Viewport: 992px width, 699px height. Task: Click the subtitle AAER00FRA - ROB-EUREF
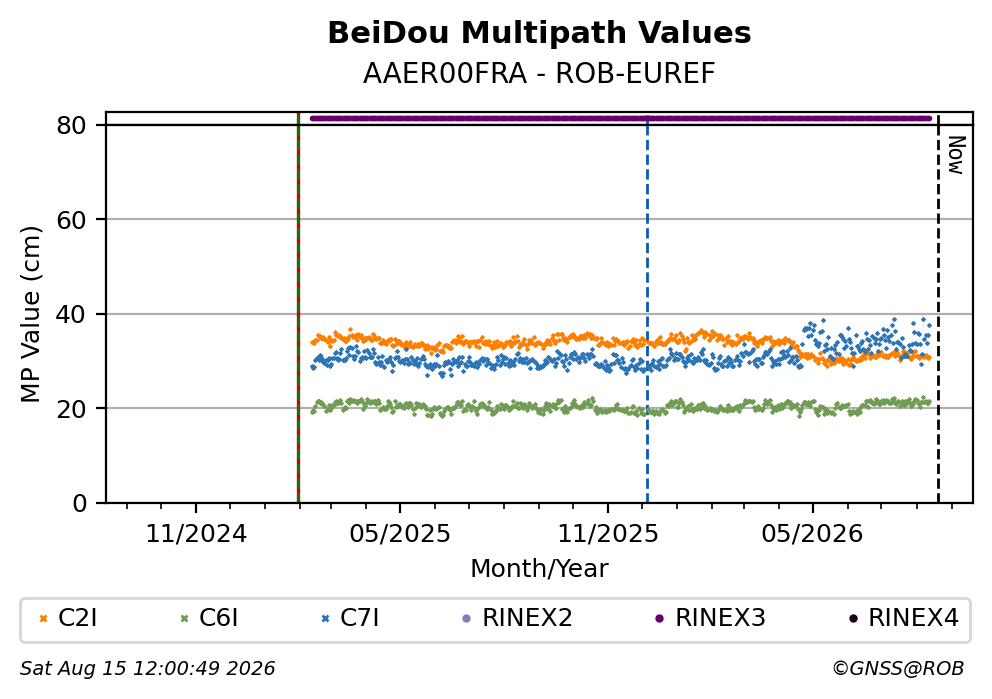539,74
